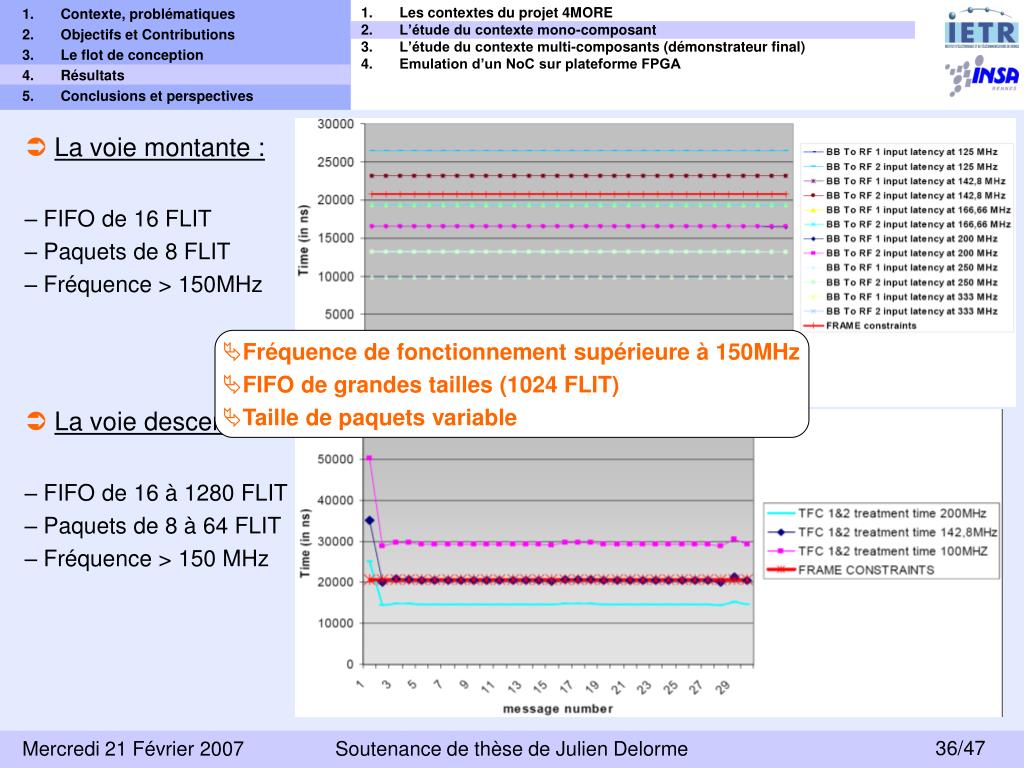The width and height of the screenshot is (1024, 768).
Task: Click orange arrow bullet beside 'La voie descendante'
Action: (x=36, y=421)
